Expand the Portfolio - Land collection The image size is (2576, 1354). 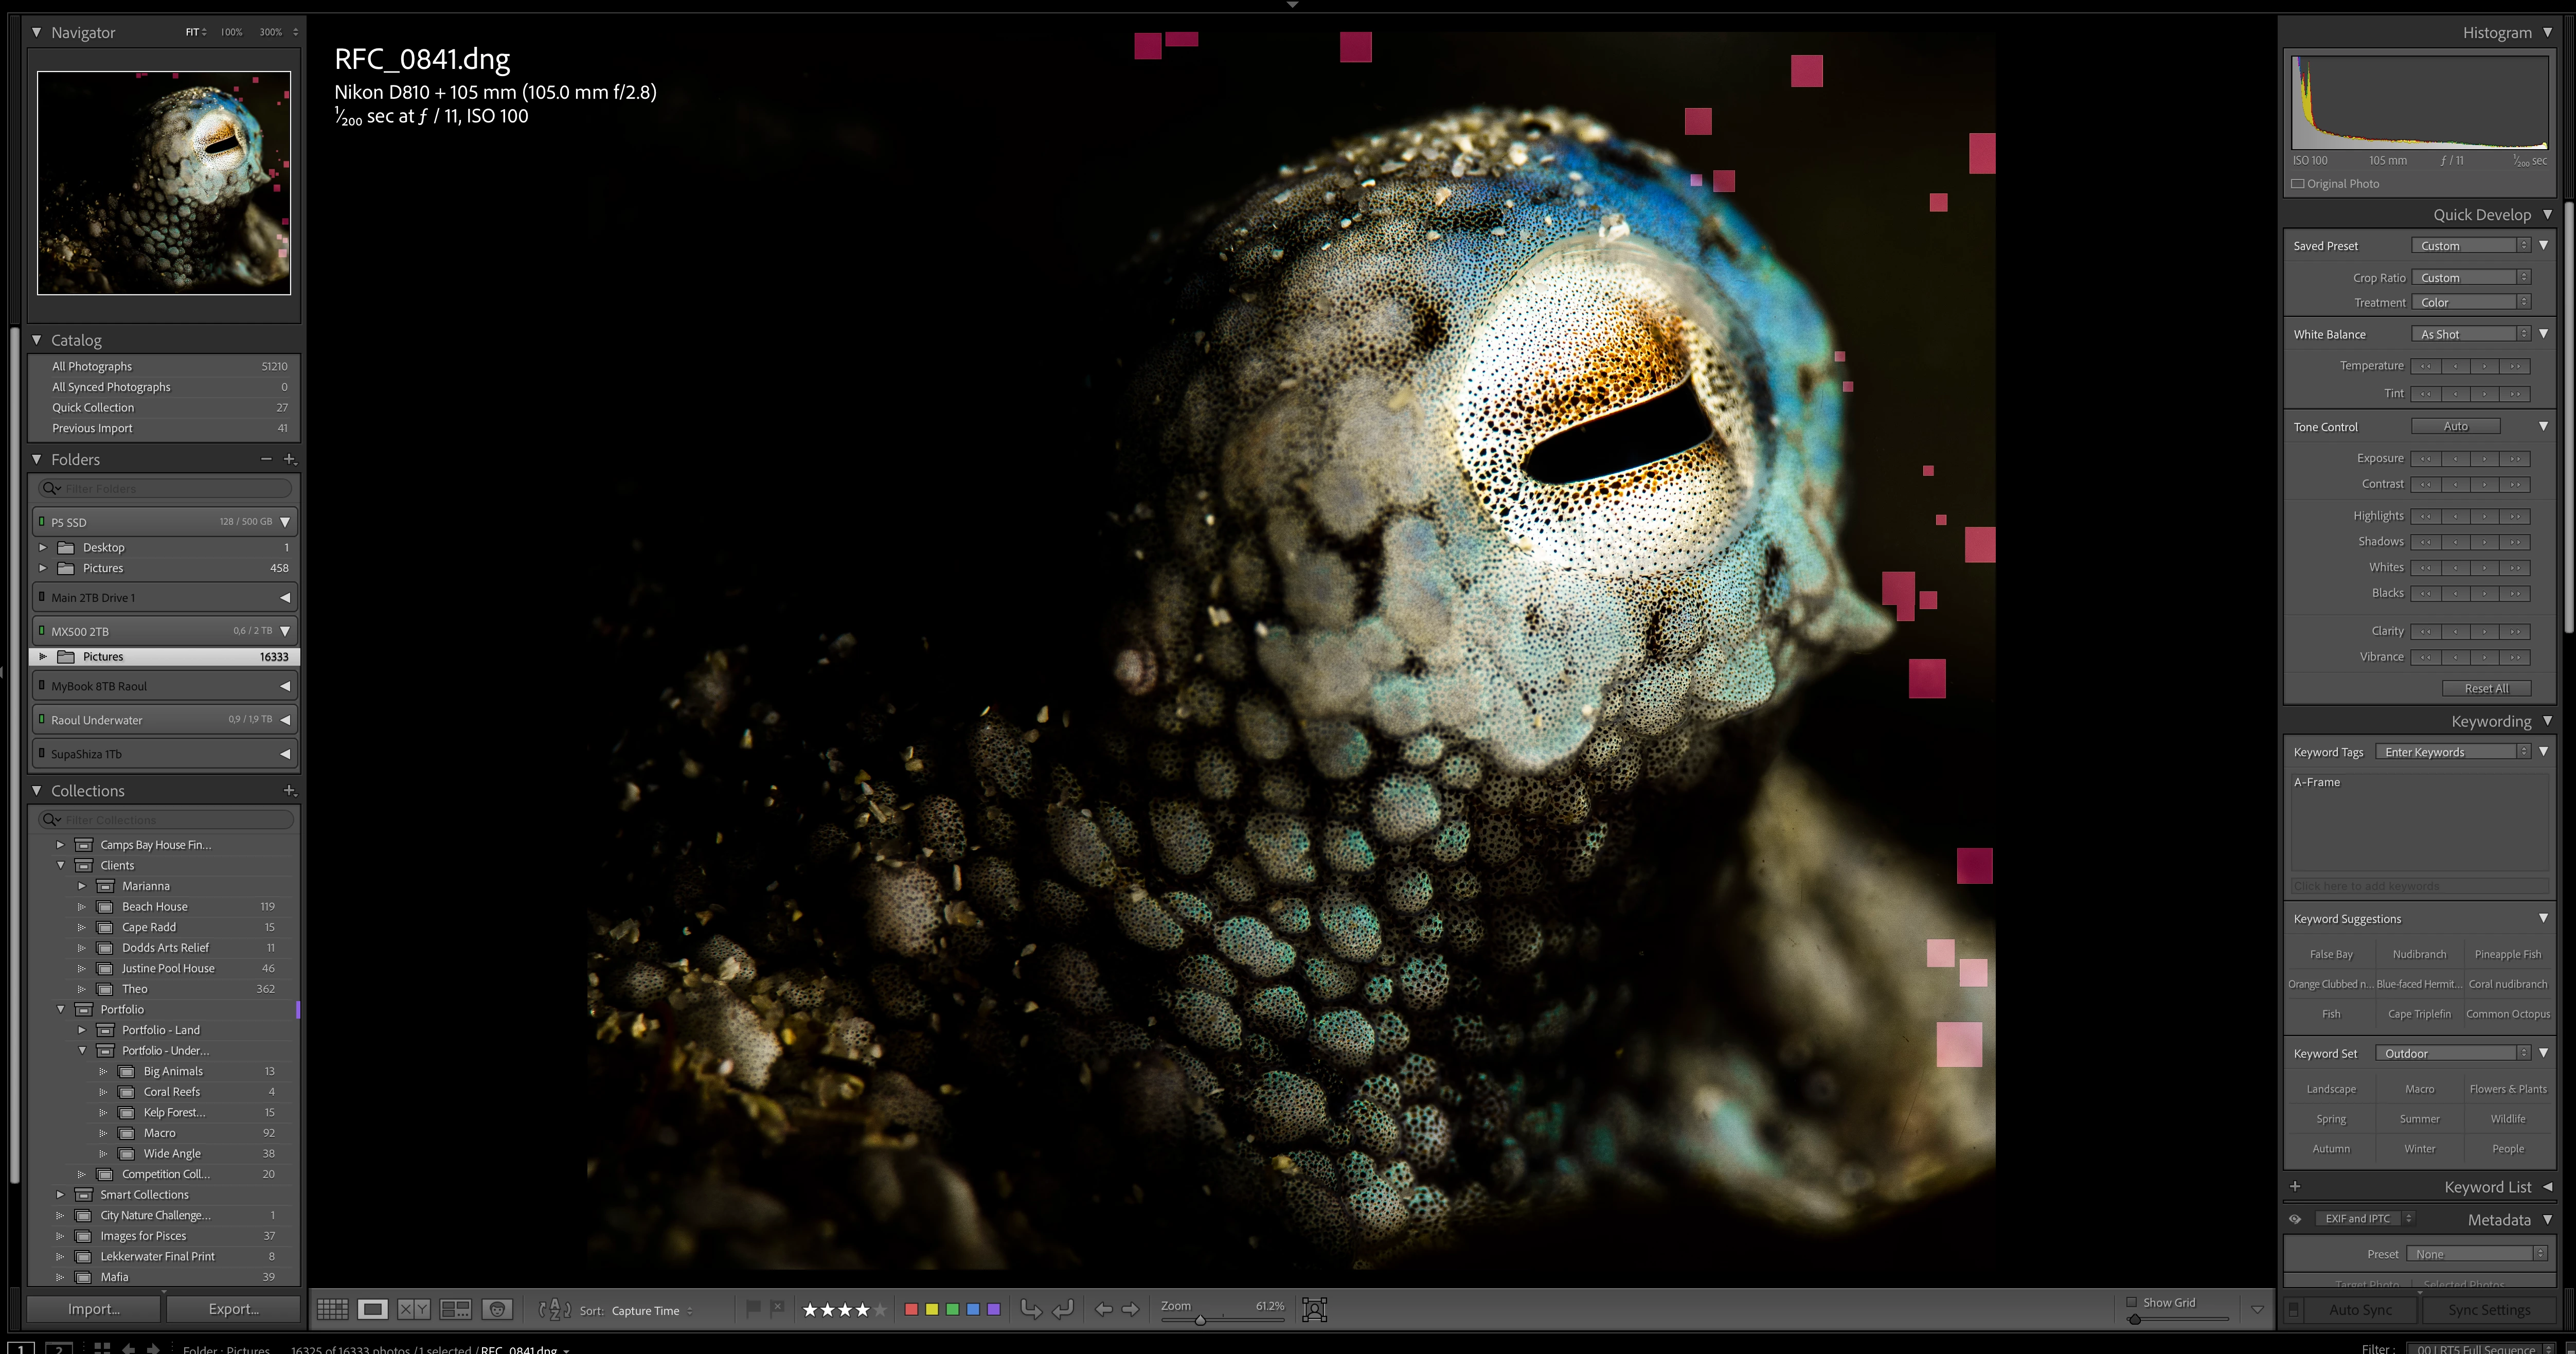pos(82,1030)
